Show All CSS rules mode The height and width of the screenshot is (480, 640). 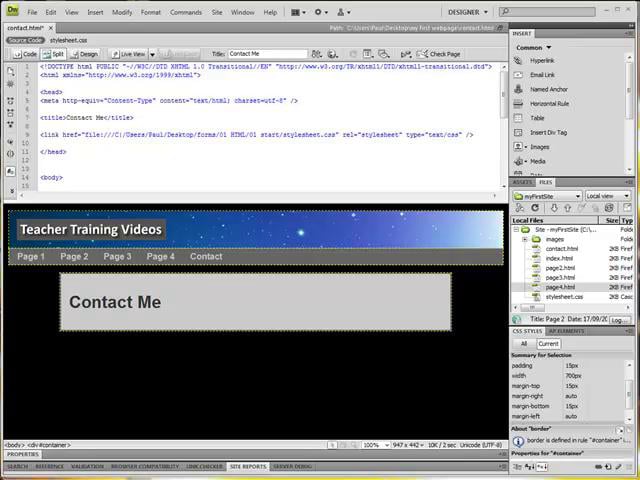[524, 344]
